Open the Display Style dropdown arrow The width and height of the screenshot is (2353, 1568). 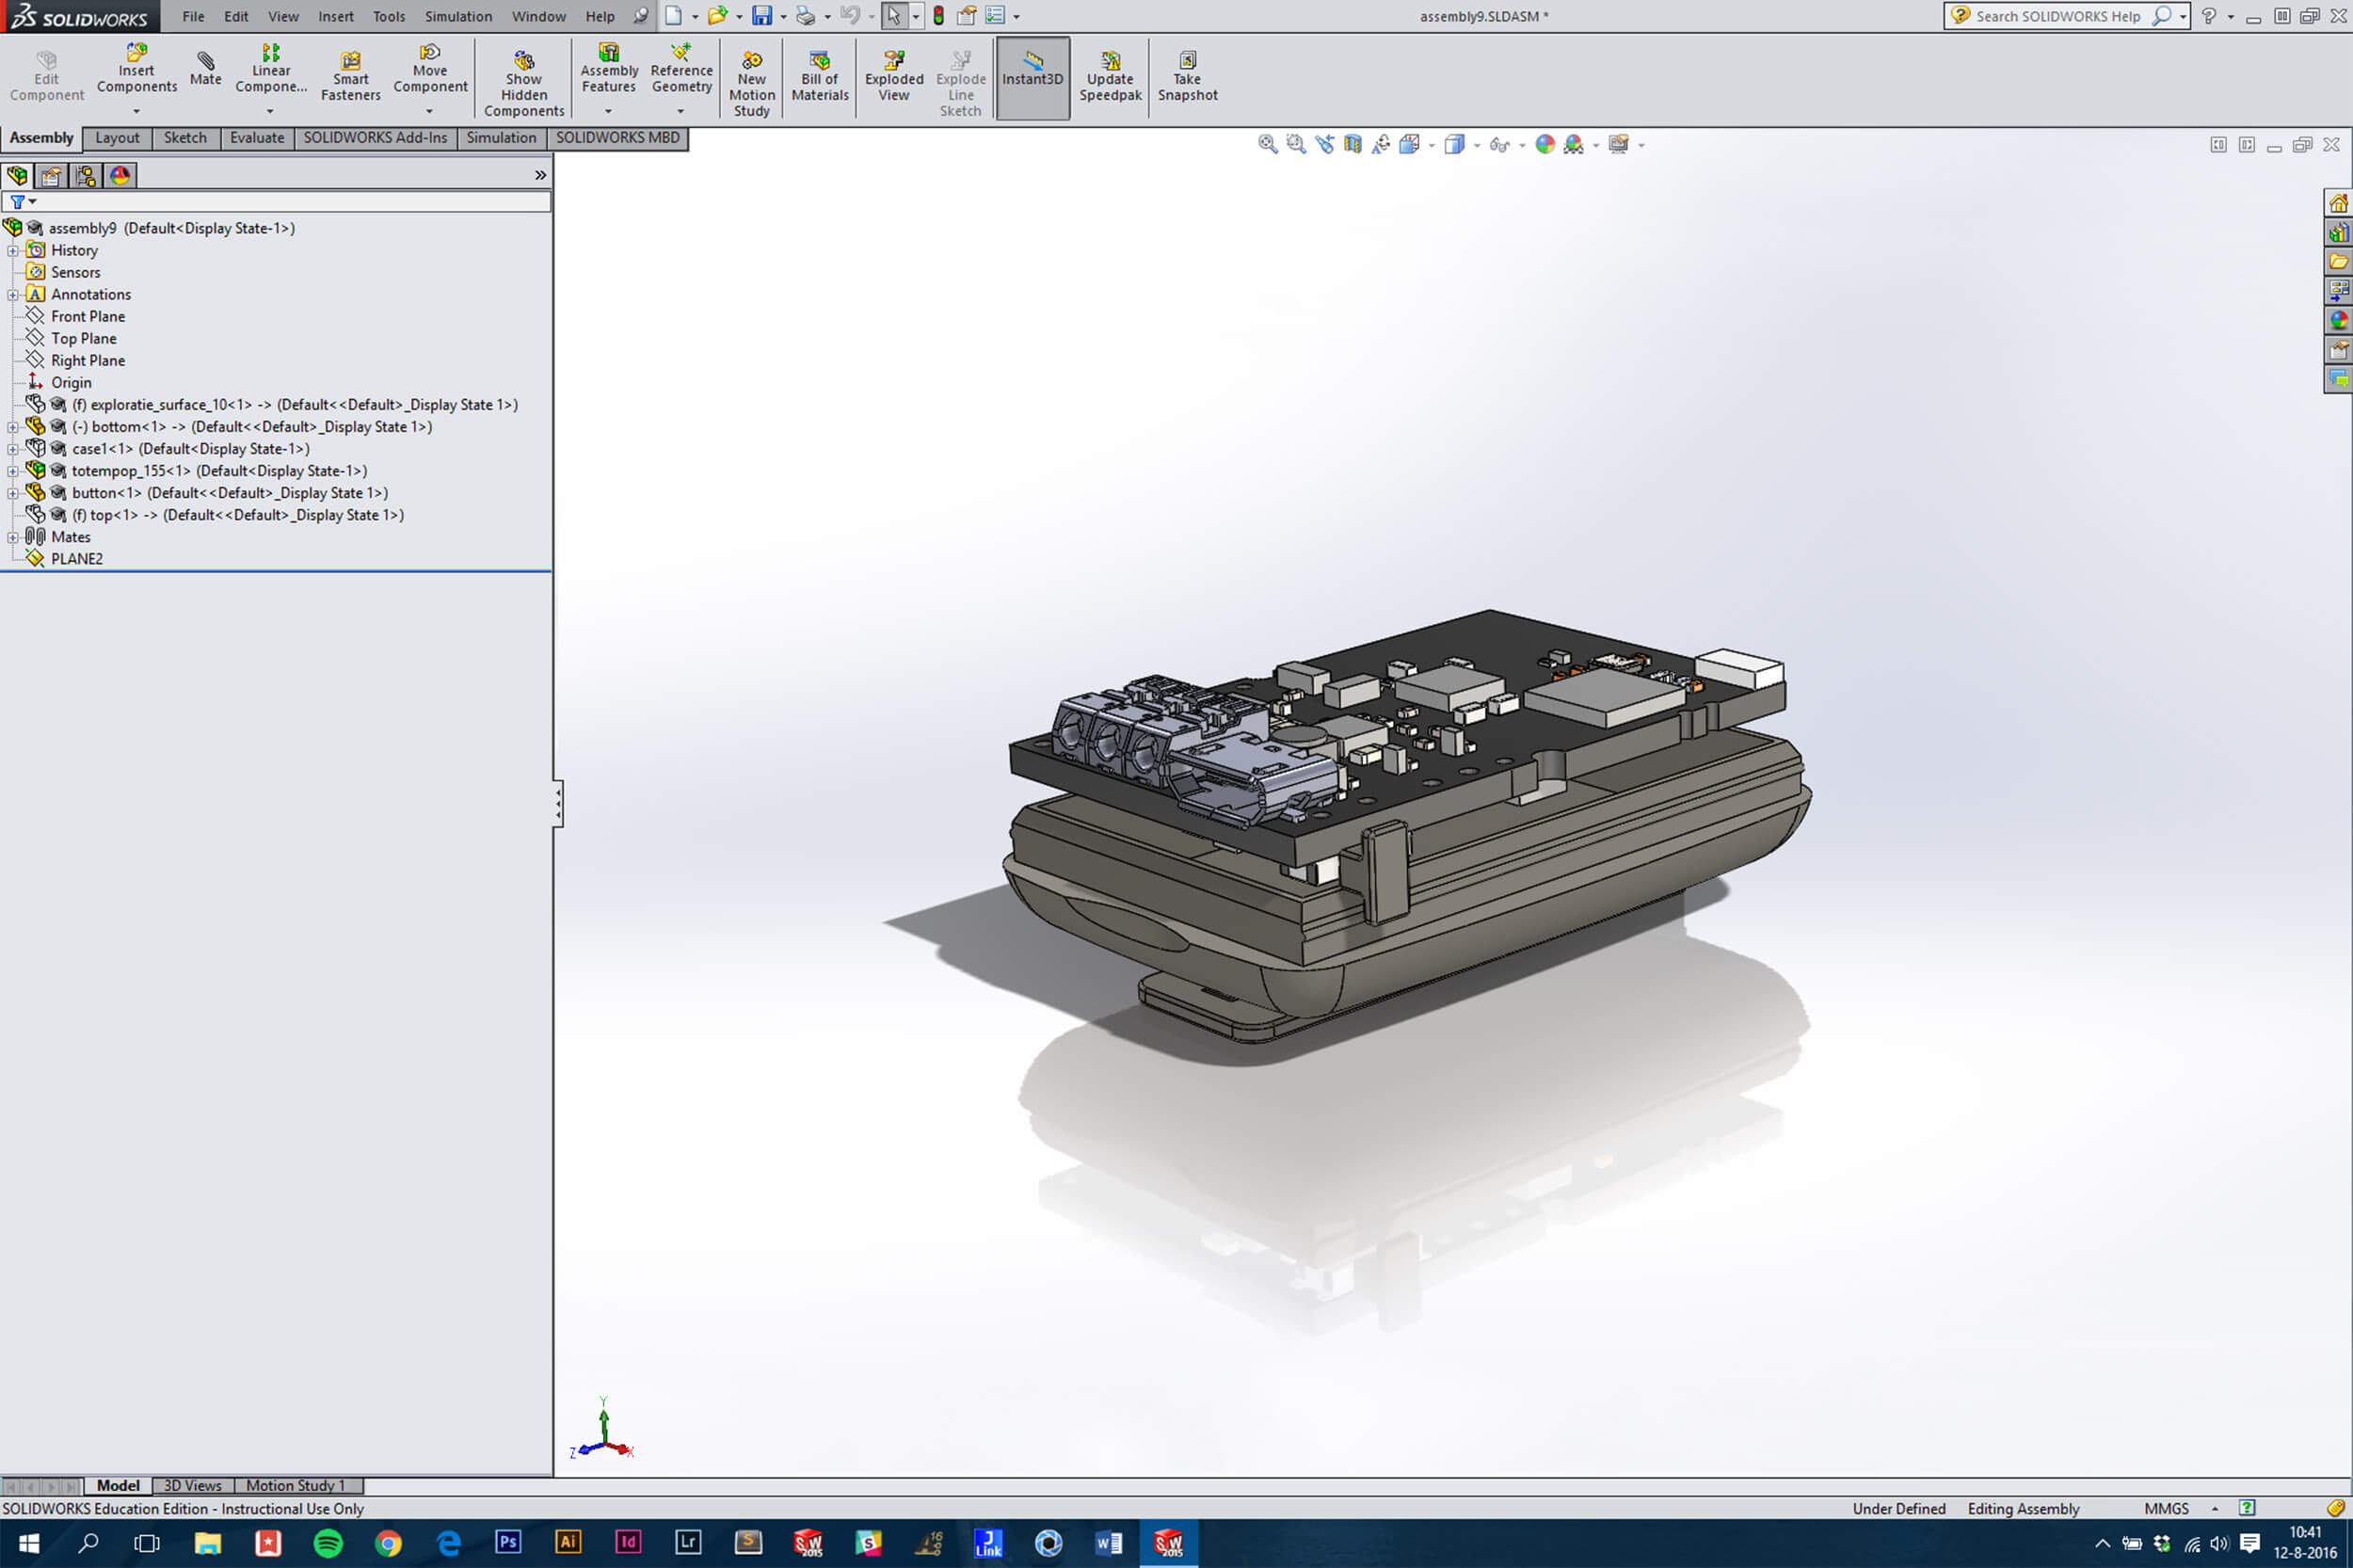click(1477, 146)
